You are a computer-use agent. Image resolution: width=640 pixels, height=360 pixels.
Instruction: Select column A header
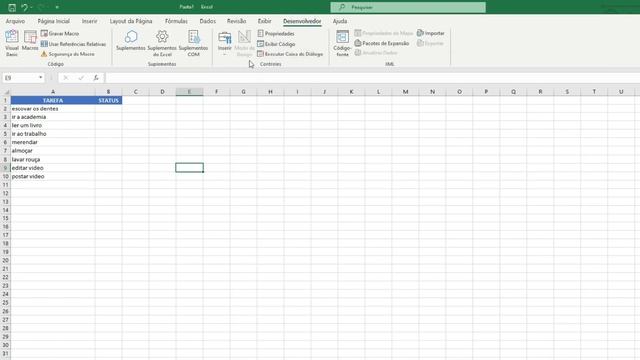coord(53,92)
